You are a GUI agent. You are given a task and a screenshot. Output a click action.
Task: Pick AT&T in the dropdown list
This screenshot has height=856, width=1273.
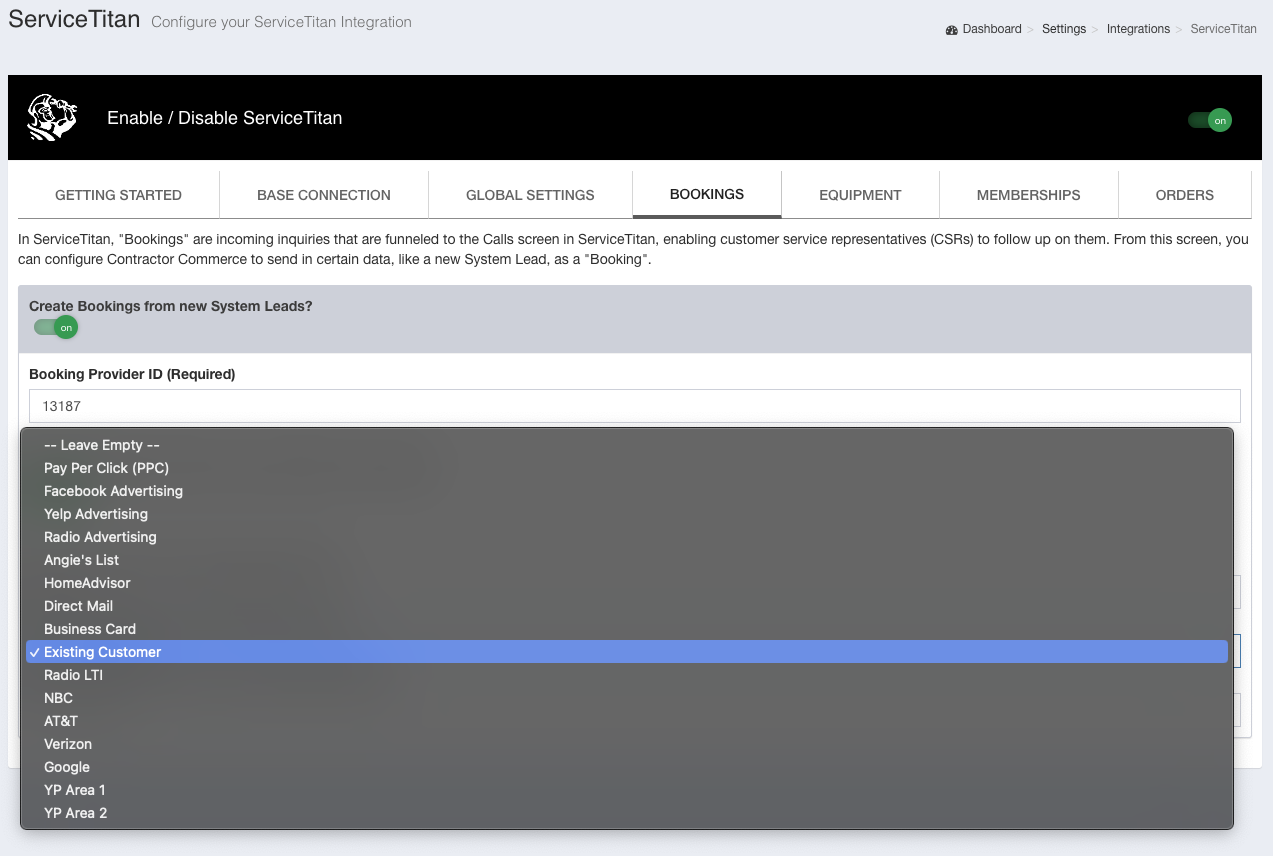click(x=627, y=721)
